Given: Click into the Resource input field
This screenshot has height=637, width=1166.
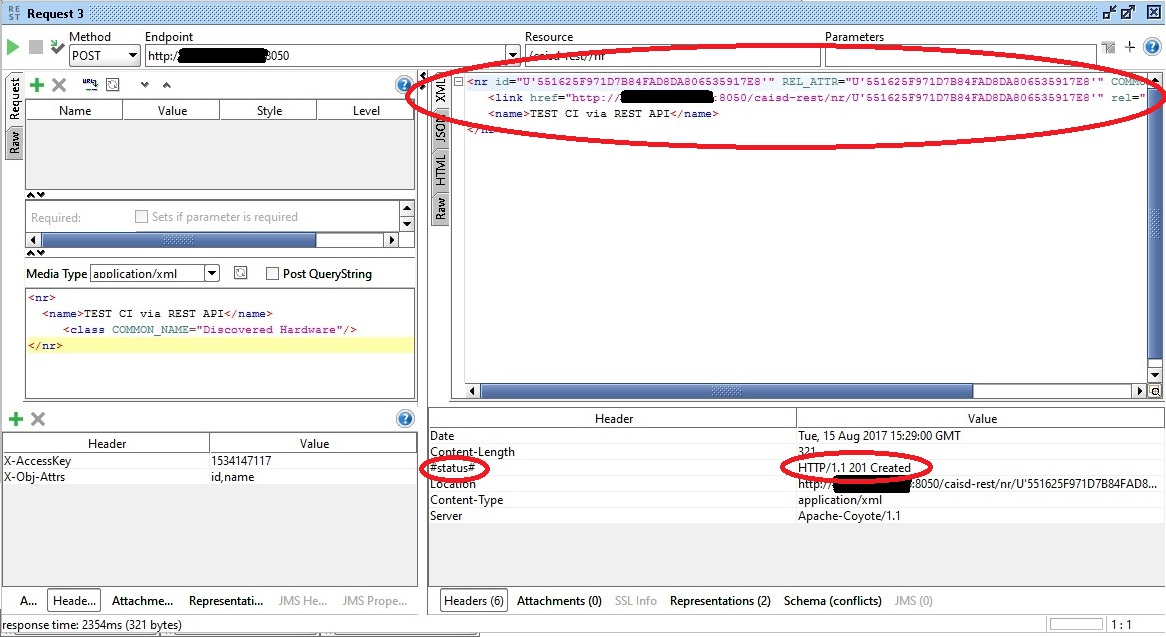Looking at the screenshot, I should (x=673, y=56).
